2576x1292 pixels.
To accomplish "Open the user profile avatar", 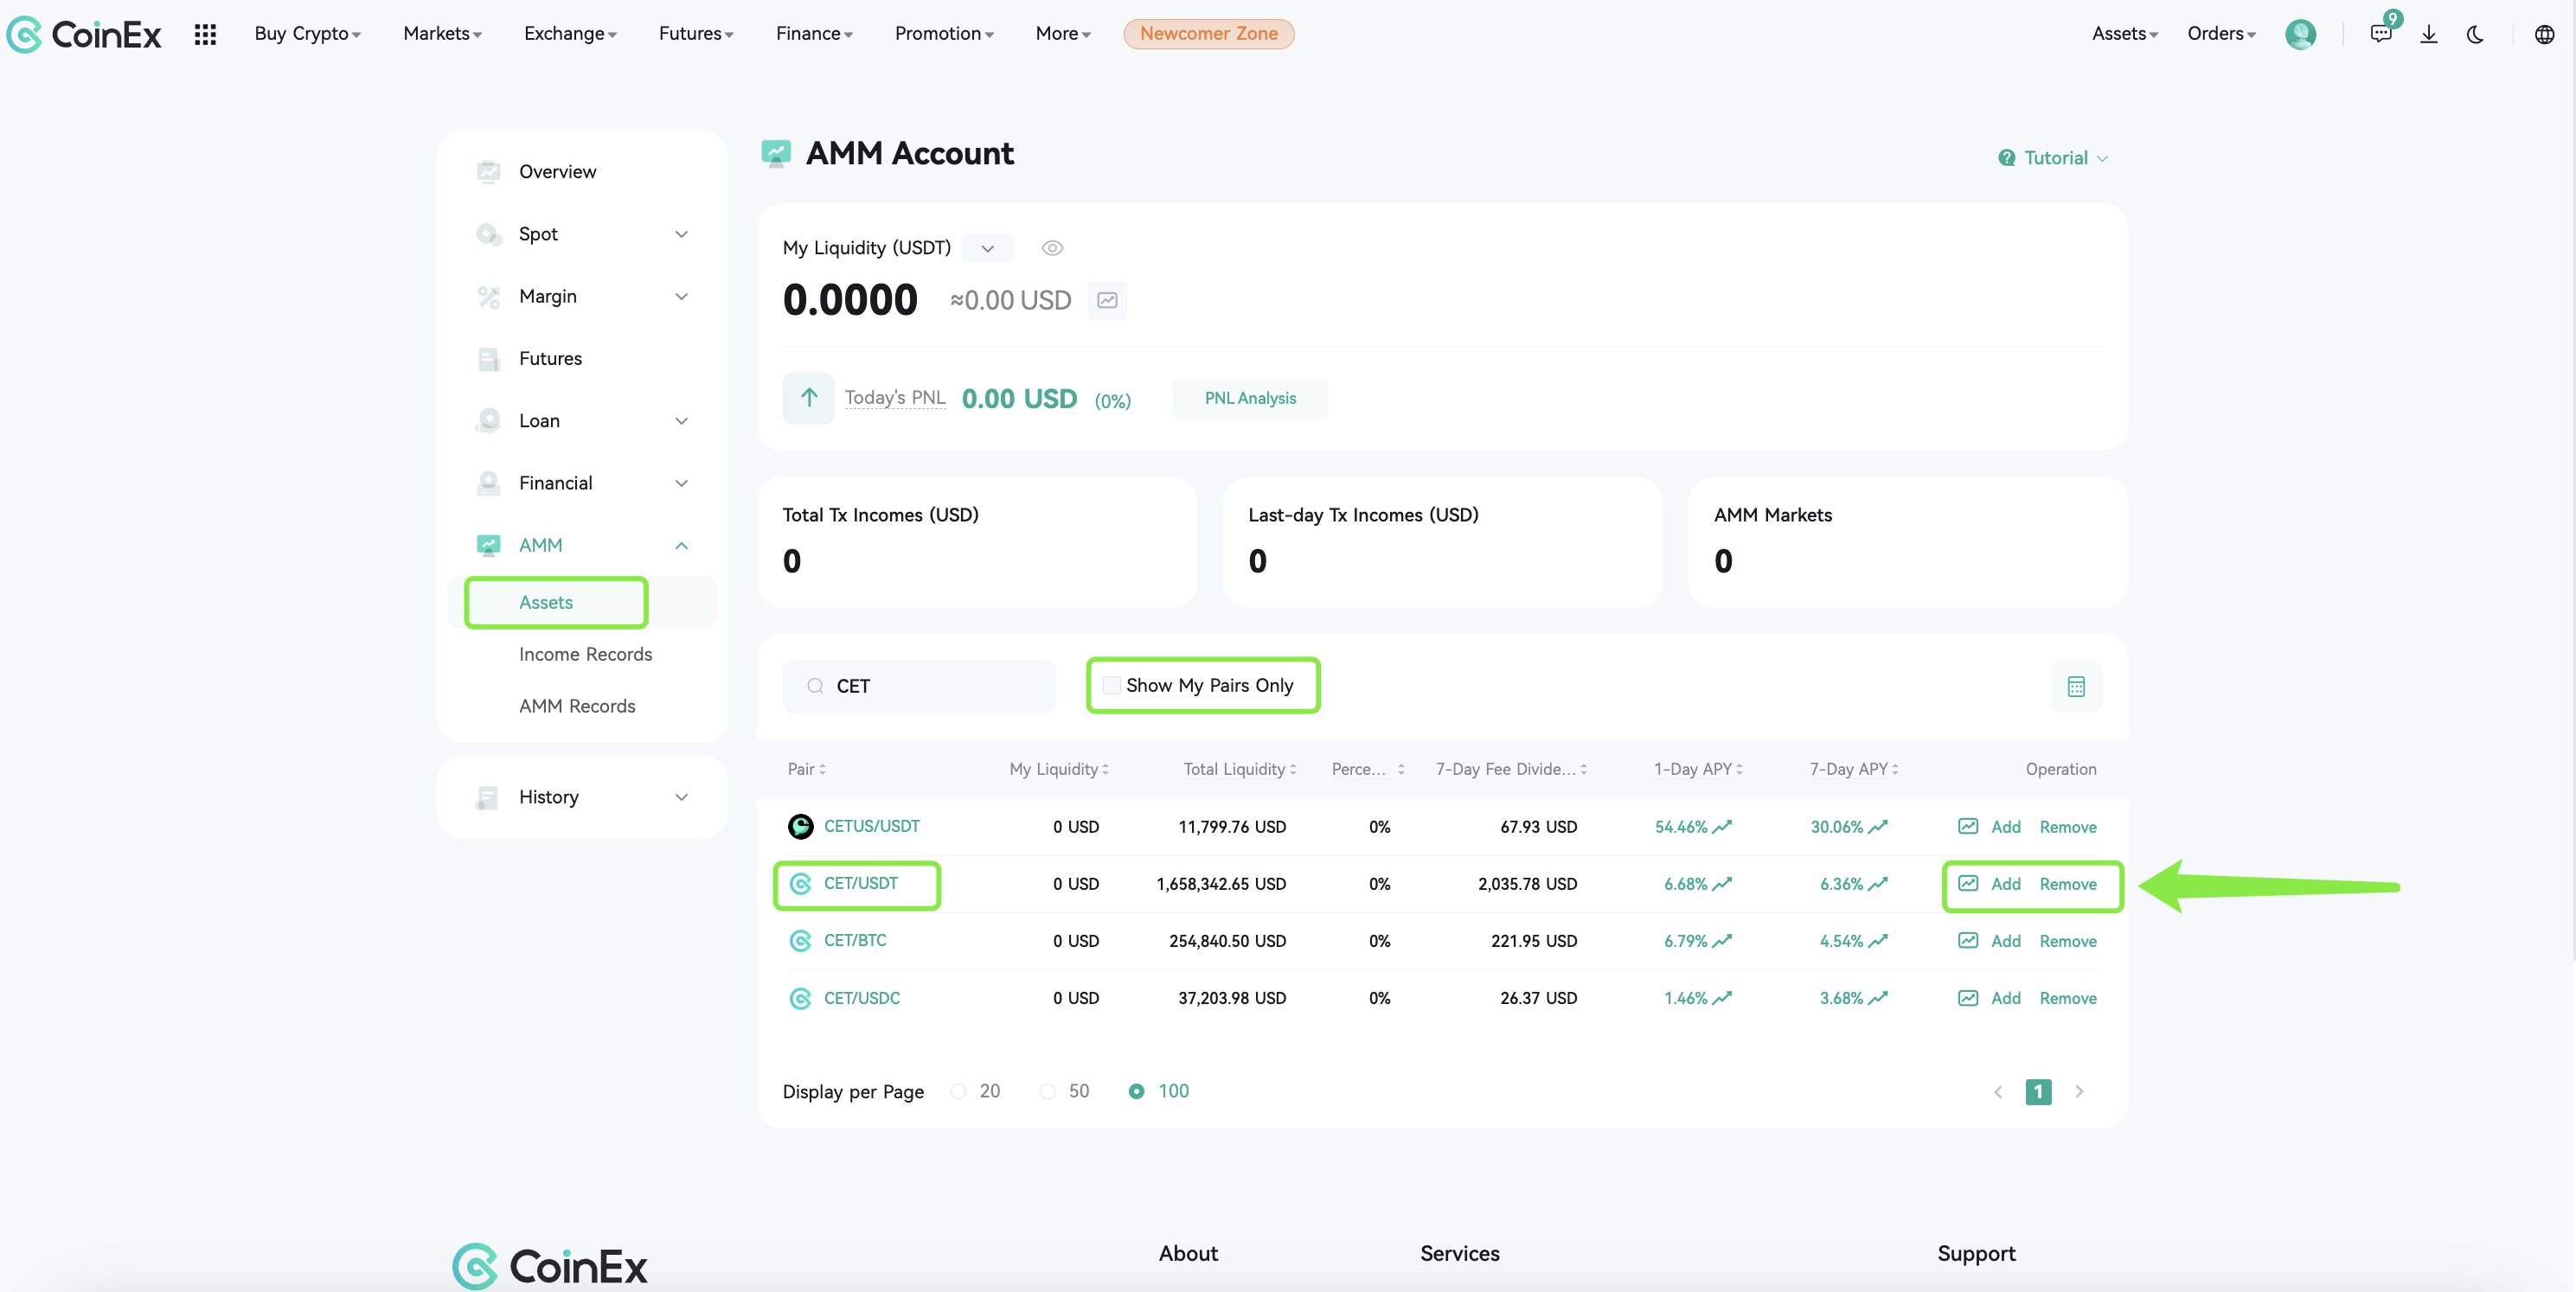I will tap(2300, 34).
